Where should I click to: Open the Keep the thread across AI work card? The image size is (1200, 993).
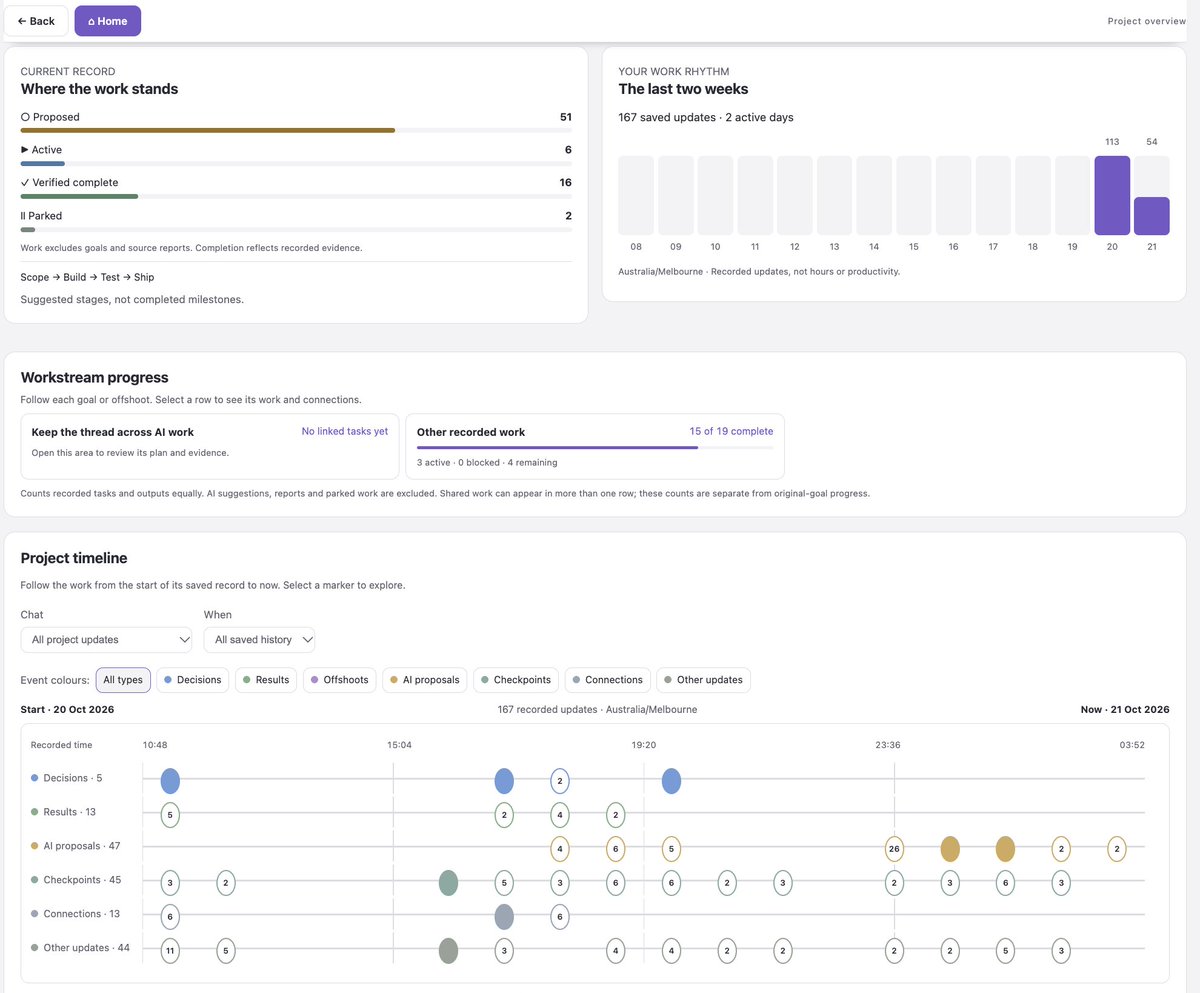(210, 446)
